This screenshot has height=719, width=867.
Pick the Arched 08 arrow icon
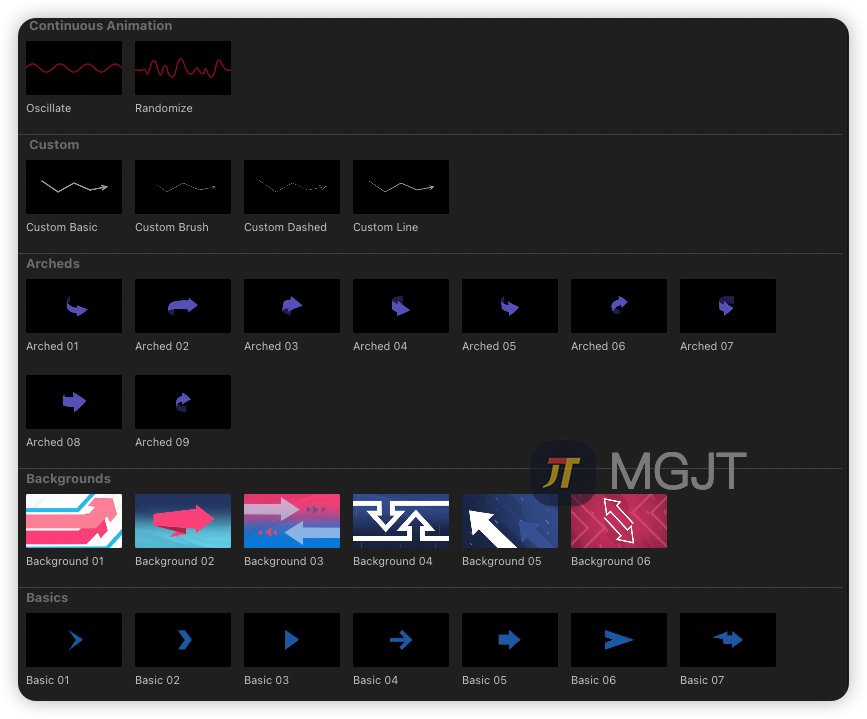(x=74, y=402)
